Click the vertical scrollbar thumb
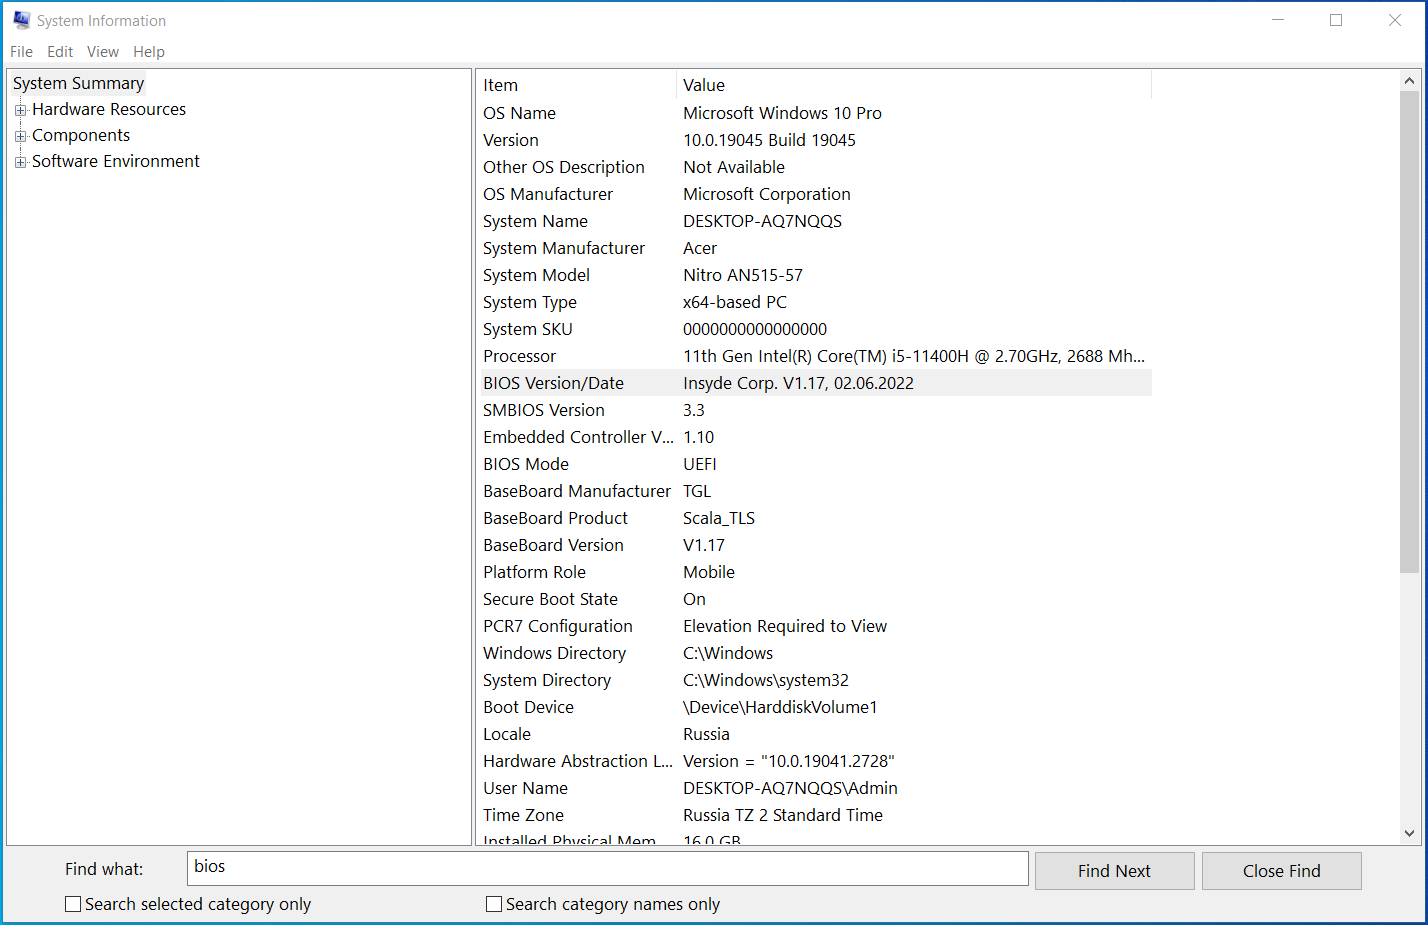Screen dimensions: 1428x925 point(1409,331)
